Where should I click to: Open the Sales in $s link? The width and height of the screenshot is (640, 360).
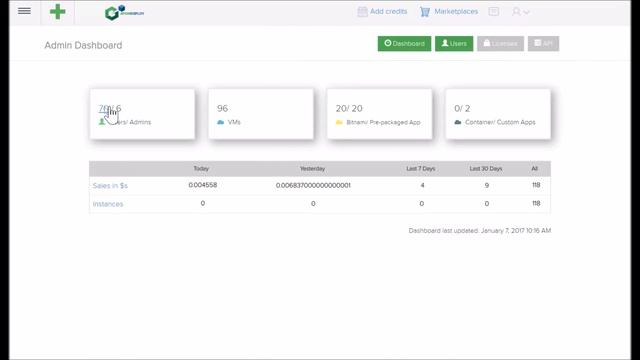[110, 186]
